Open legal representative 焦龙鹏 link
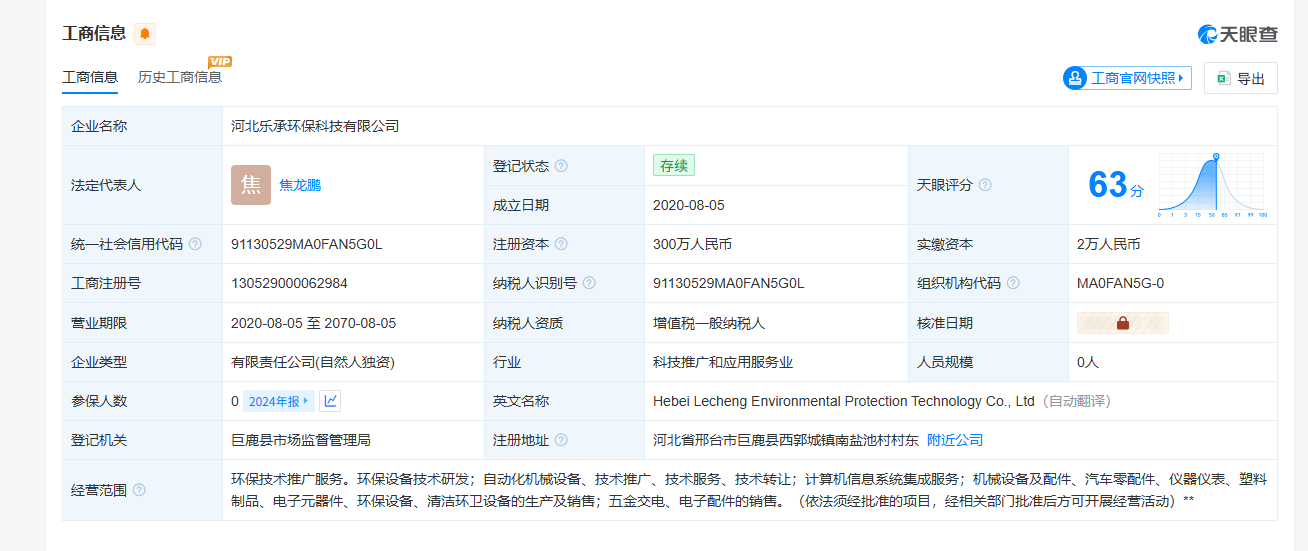This screenshot has height=551, width=1308. pos(300,185)
